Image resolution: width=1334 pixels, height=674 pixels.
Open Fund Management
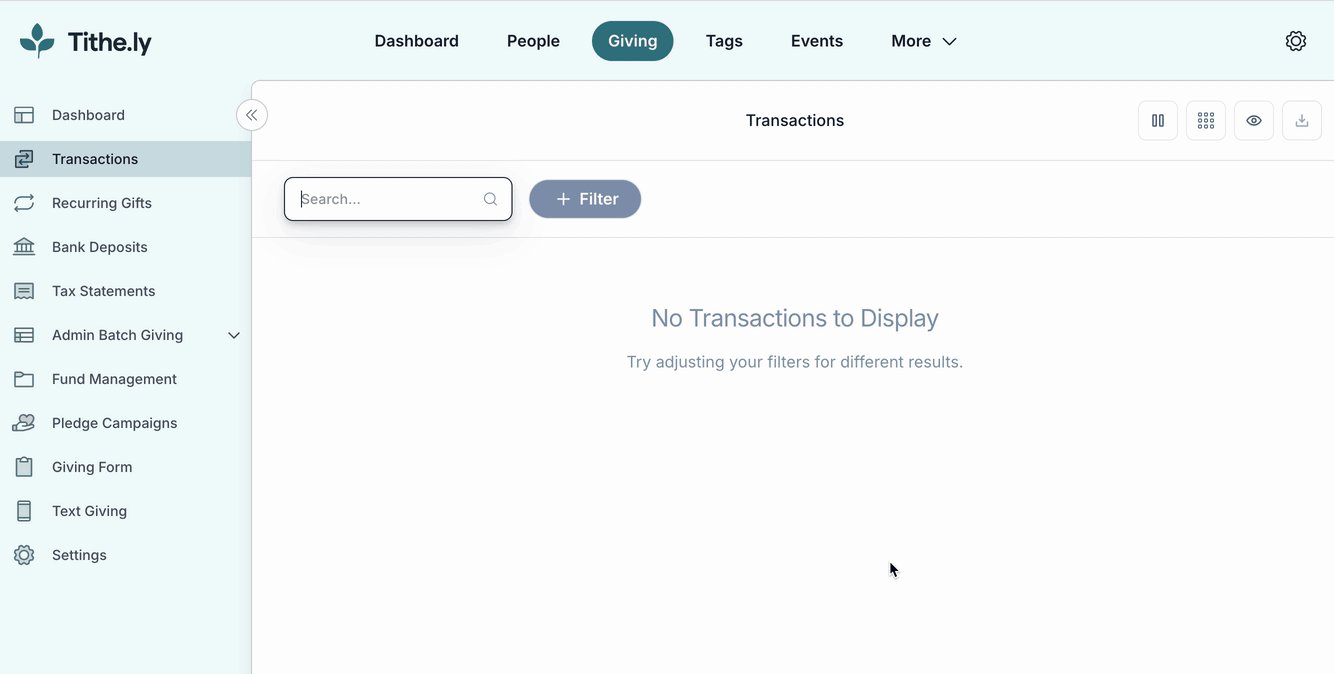[x=114, y=379]
